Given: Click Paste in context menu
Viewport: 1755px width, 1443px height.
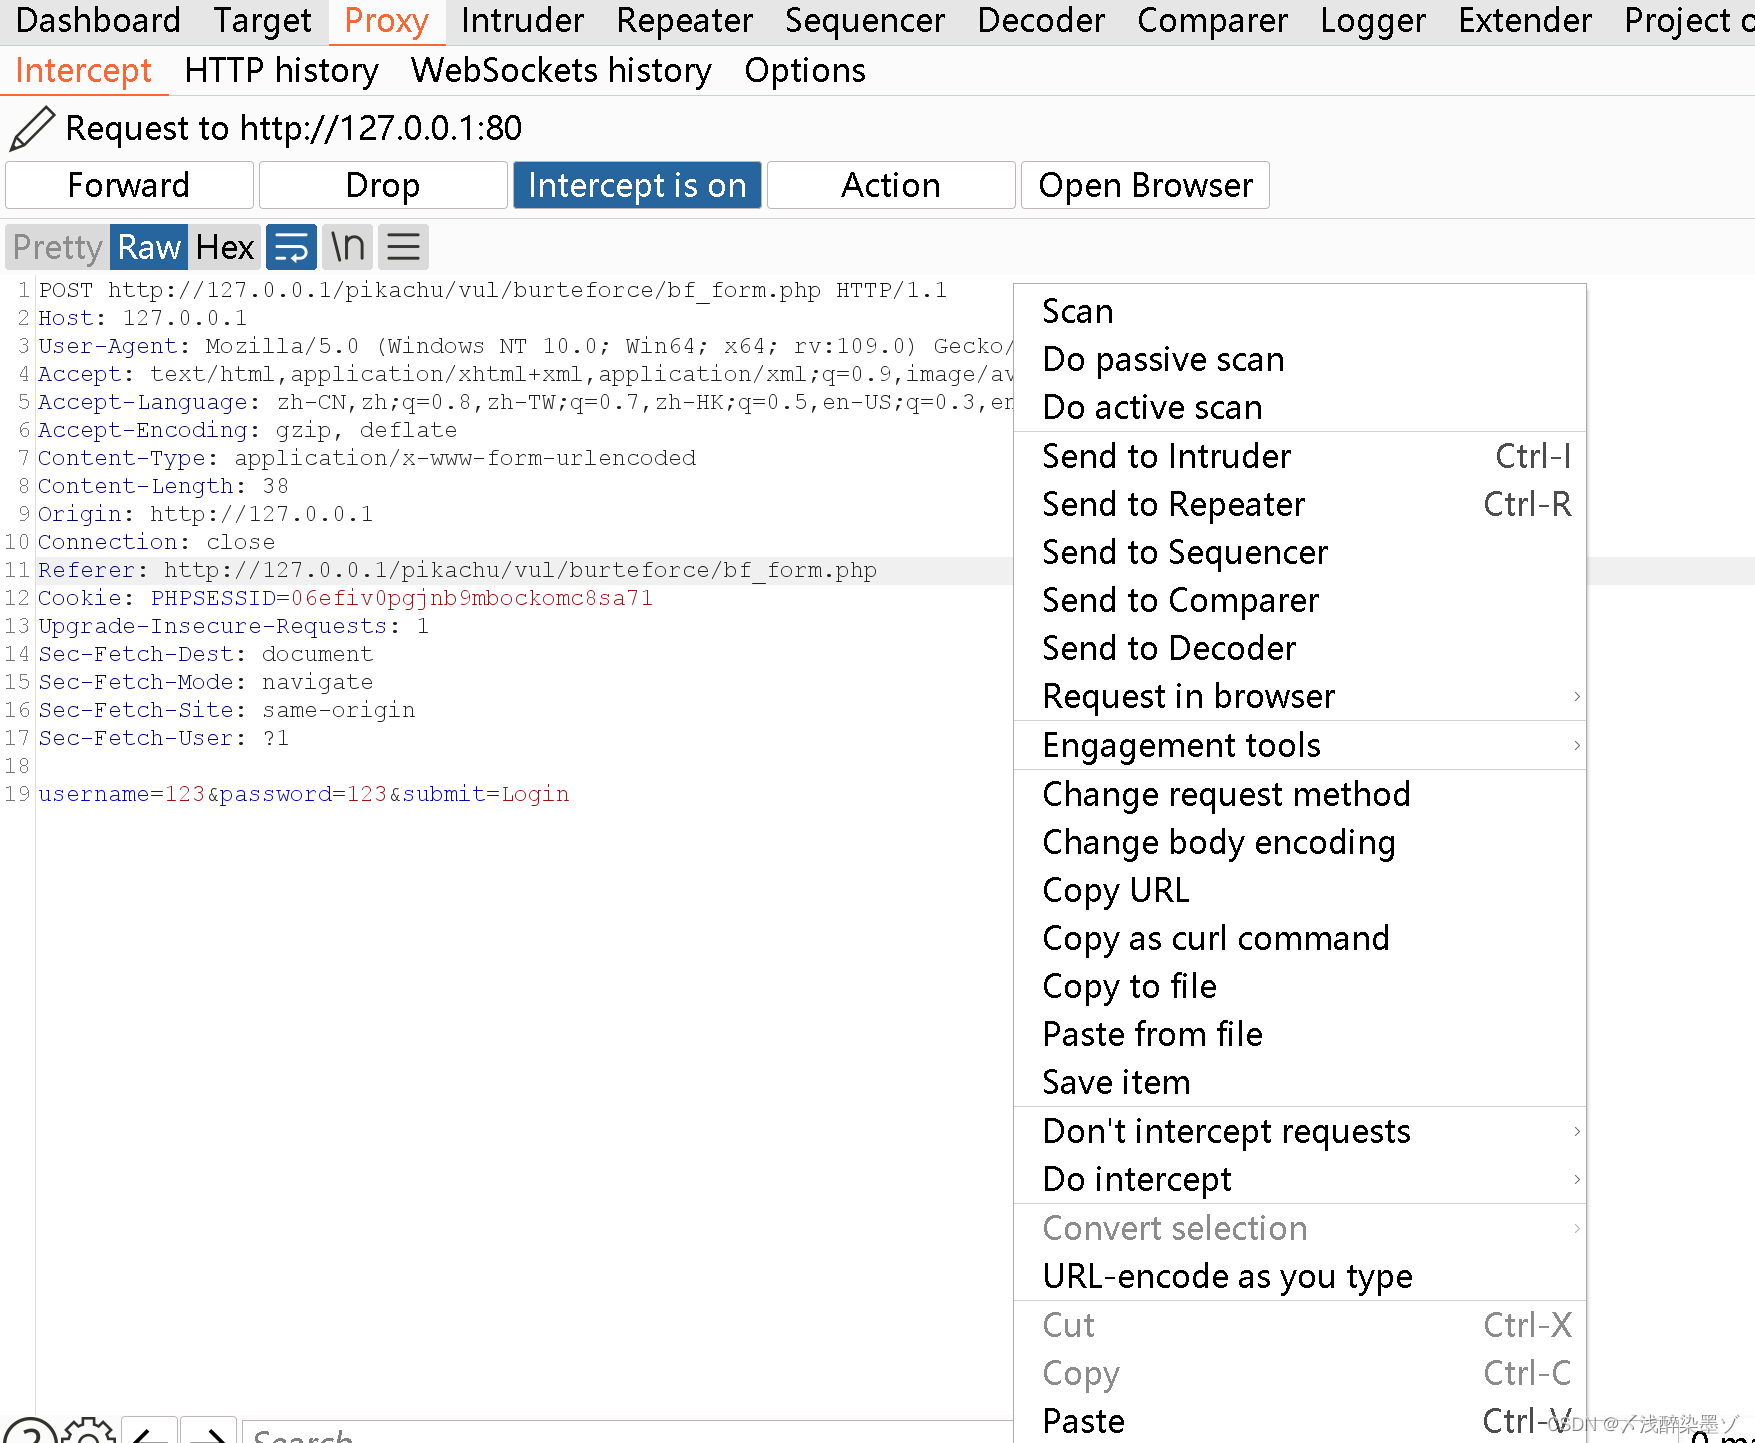Looking at the screenshot, I should pos(1300,1421).
